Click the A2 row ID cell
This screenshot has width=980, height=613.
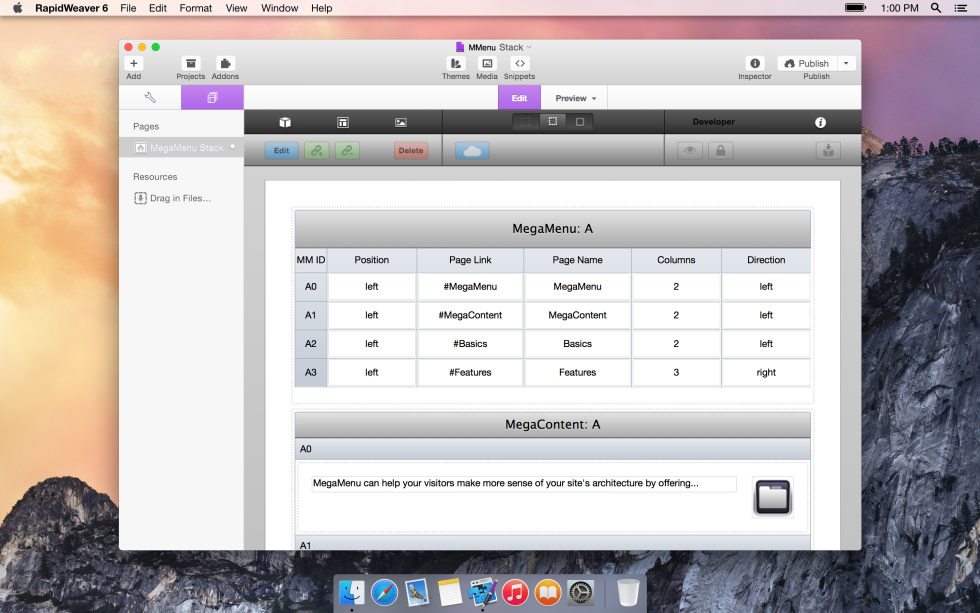click(x=311, y=344)
